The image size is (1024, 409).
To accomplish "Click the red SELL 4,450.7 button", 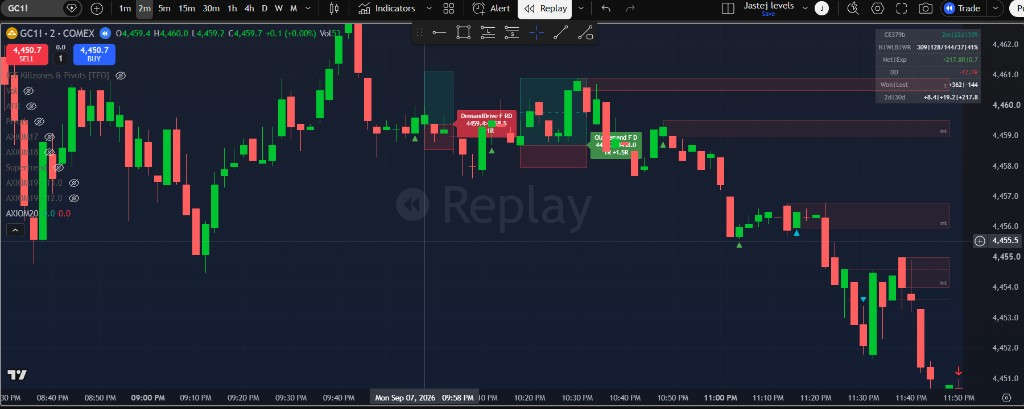I will [27, 54].
